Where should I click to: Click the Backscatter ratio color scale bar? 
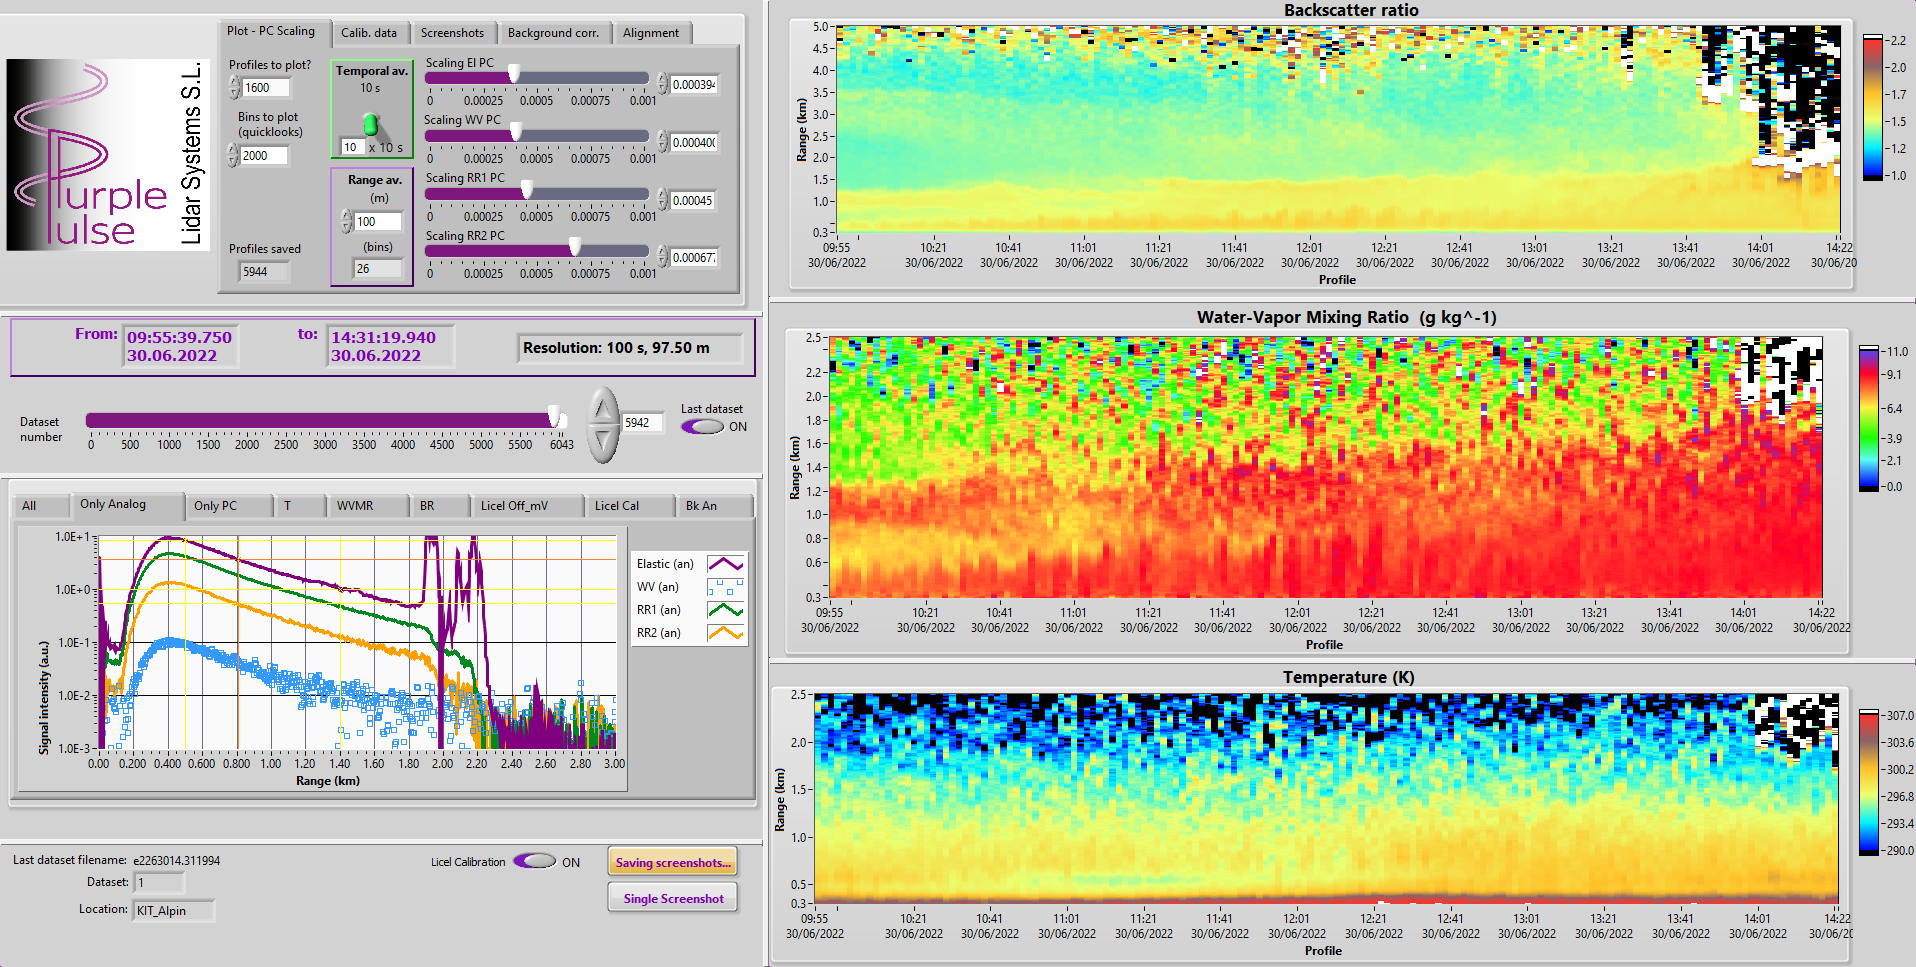tap(1872, 107)
